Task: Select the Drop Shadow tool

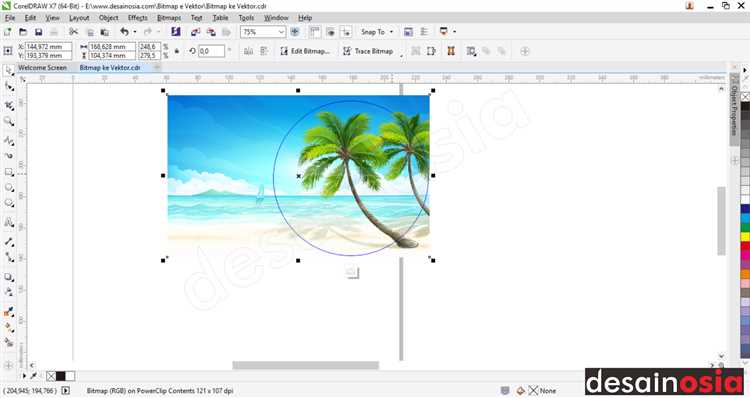Action: click(x=9, y=277)
